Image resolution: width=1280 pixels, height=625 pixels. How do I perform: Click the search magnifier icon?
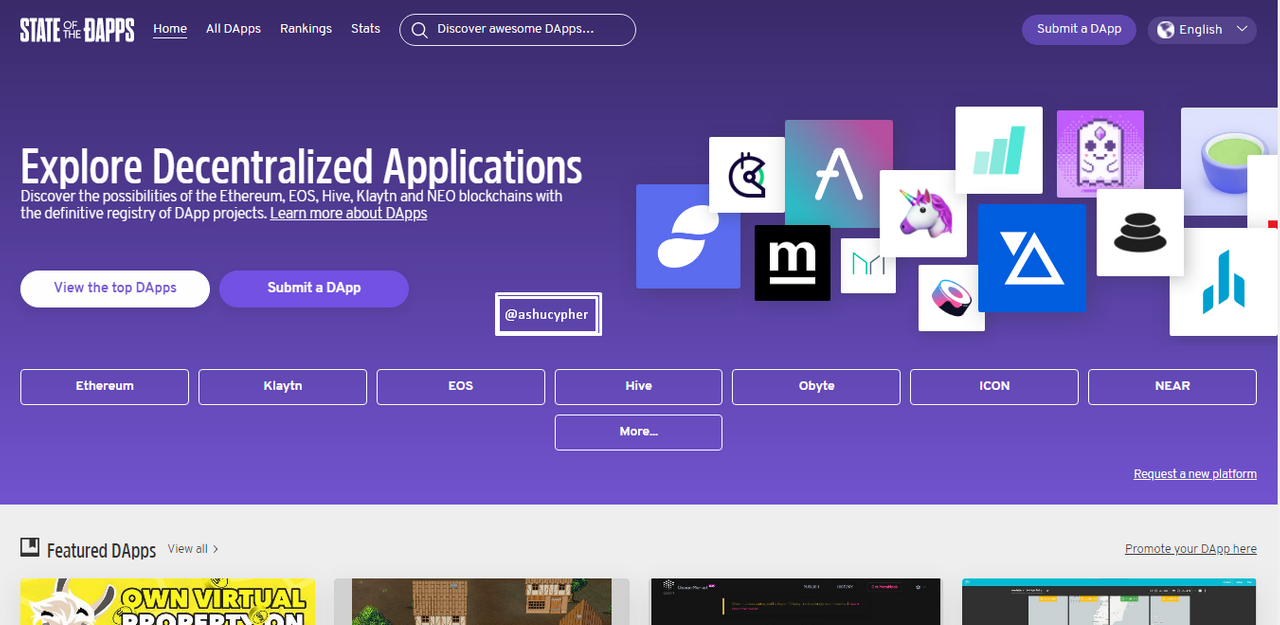coord(420,30)
